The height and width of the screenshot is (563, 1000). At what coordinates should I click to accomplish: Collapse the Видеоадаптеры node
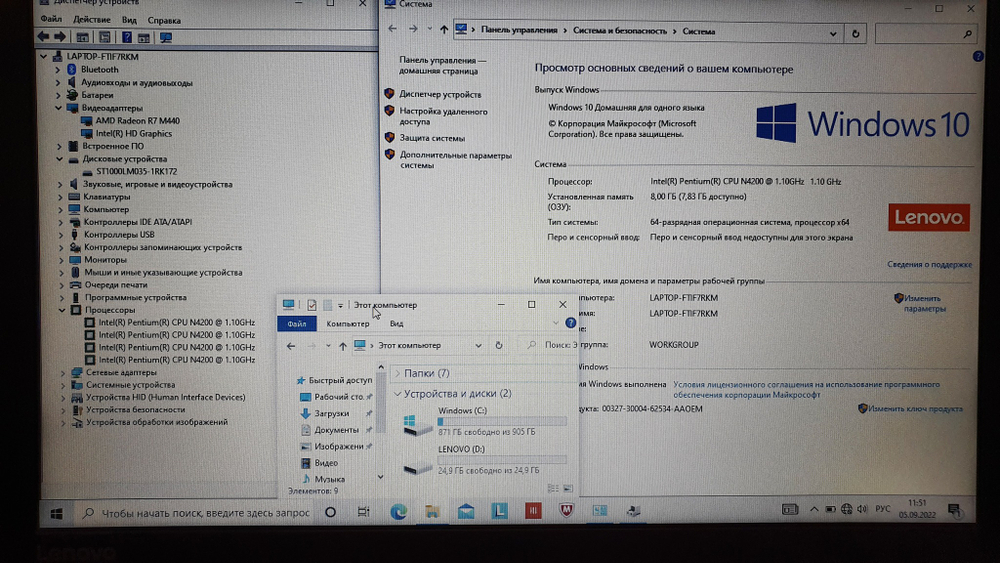pyautogui.click(x=59, y=108)
